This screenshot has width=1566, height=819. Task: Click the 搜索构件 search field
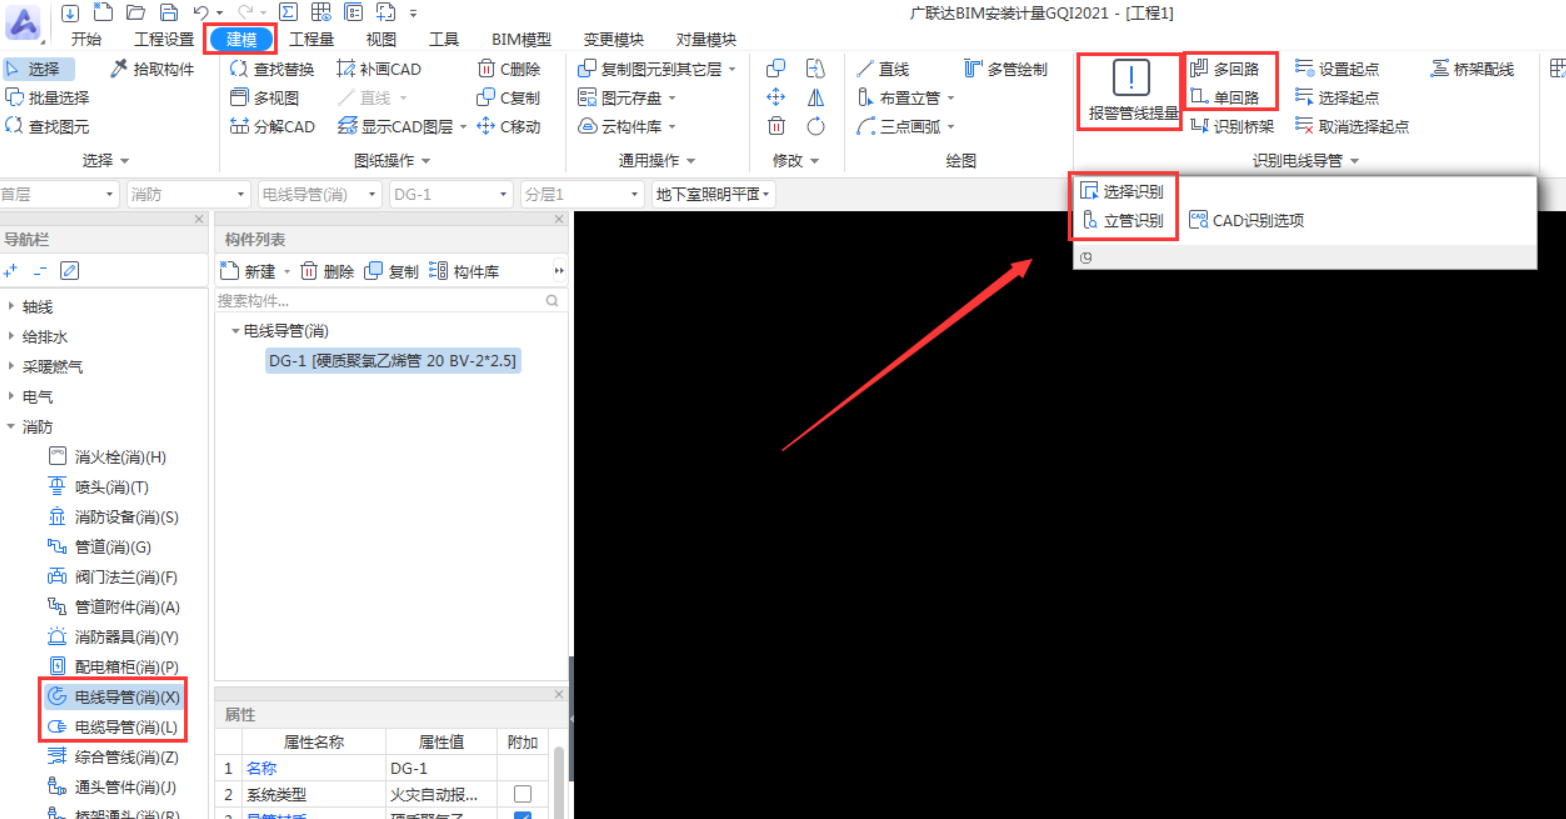click(390, 301)
